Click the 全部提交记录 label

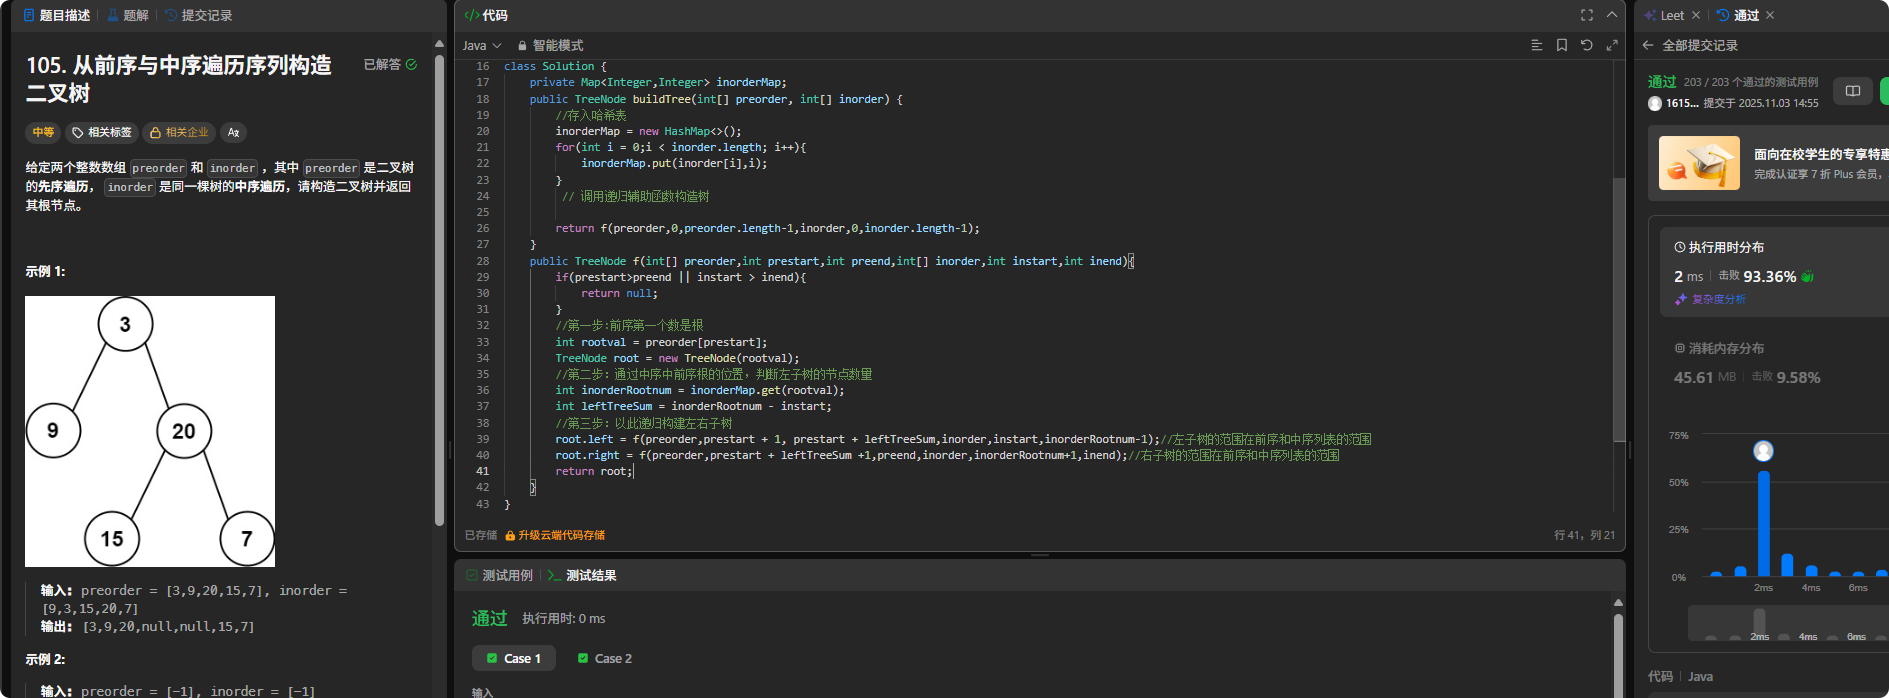1700,45
